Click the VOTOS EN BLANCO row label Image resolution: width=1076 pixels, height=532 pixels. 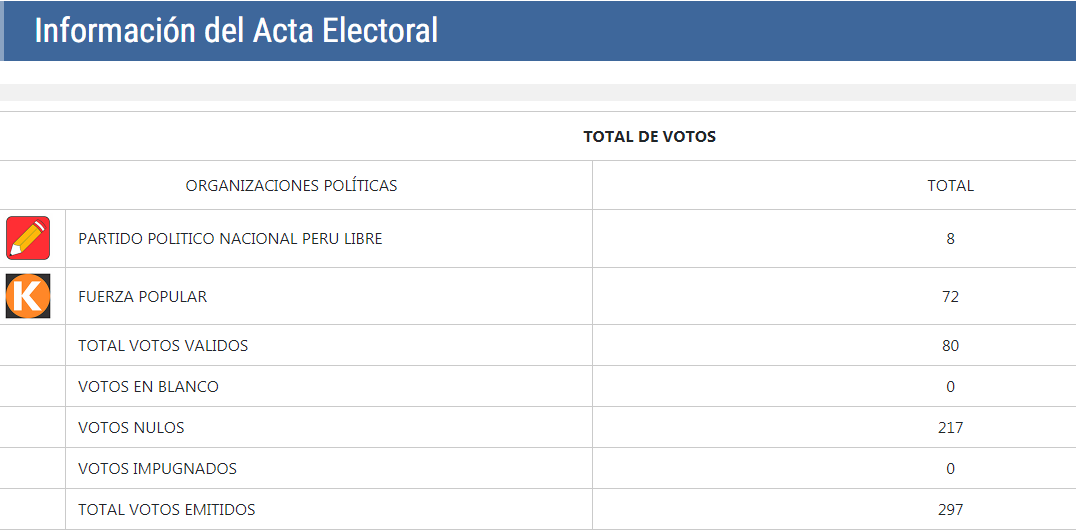coord(148,387)
